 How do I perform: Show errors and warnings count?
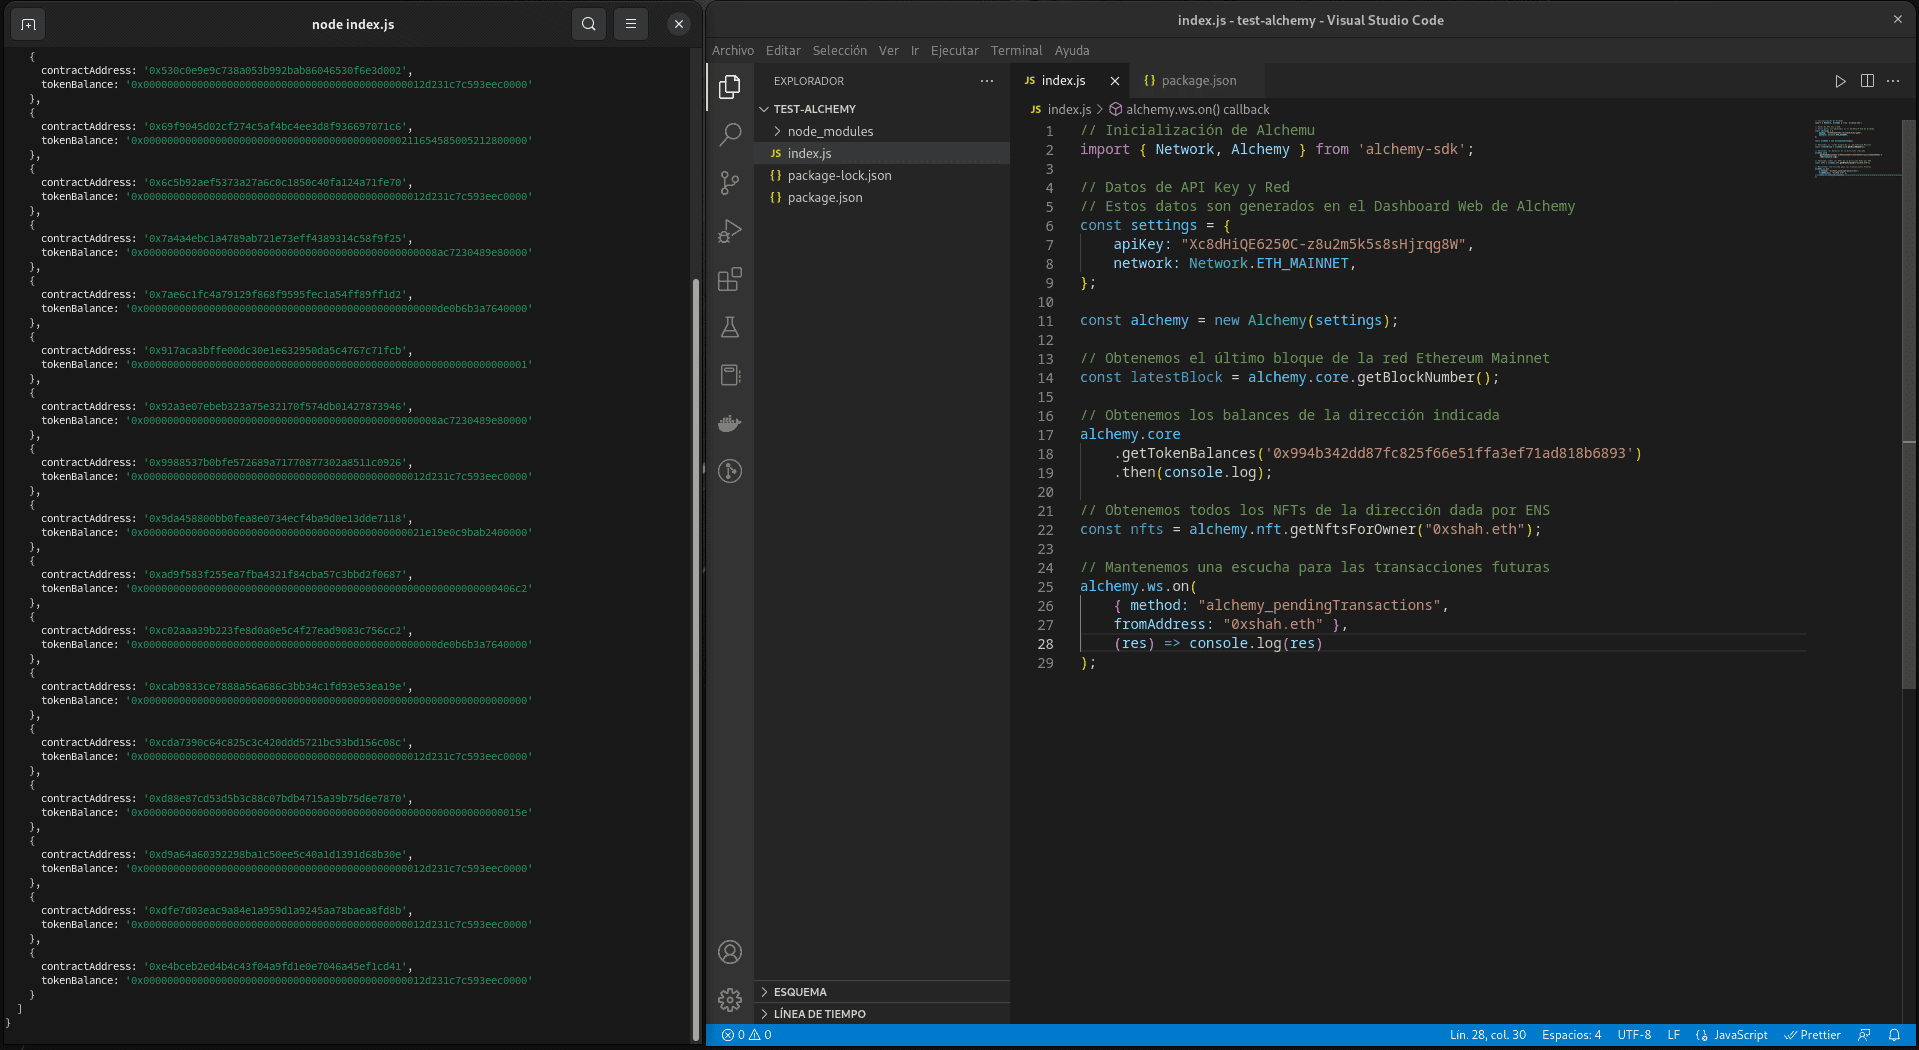point(747,1035)
